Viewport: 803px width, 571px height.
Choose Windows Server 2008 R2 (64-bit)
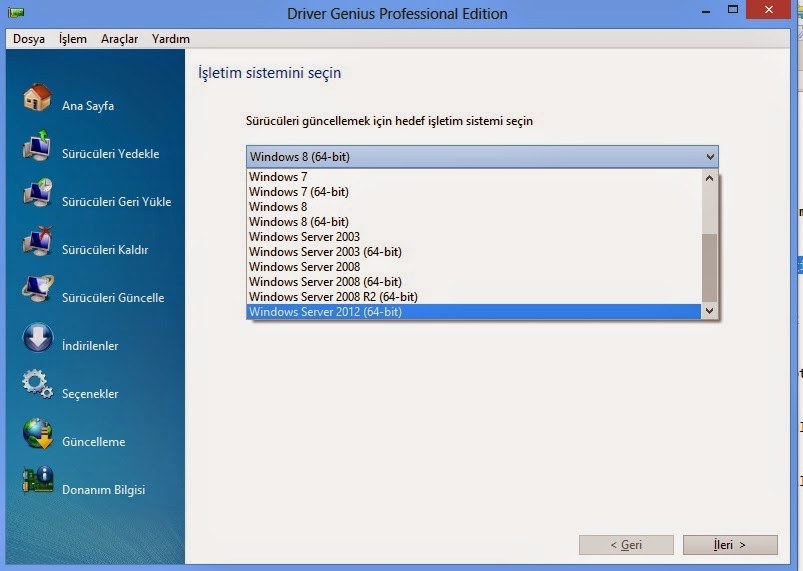point(474,297)
